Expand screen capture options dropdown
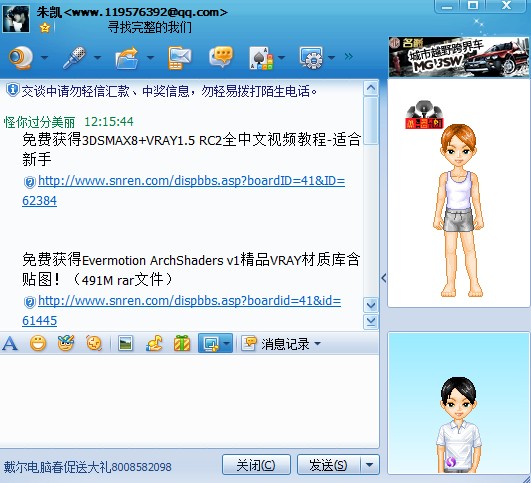The image size is (531, 483). pyautogui.click(x=227, y=343)
